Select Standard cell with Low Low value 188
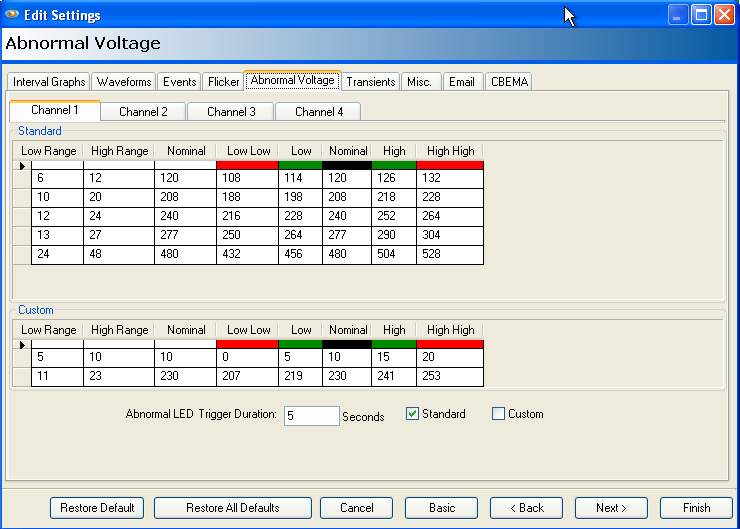The height and width of the screenshot is (529, 740). pos(247,198)
